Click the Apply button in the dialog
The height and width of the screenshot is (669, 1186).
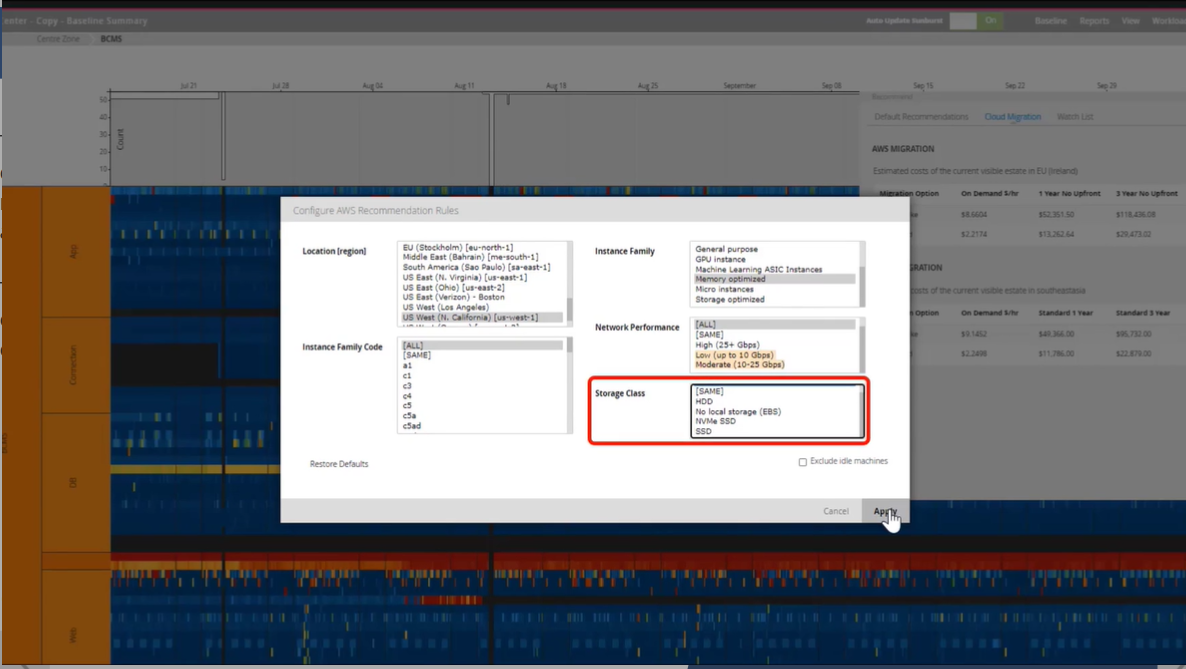[x=885, y=511]
